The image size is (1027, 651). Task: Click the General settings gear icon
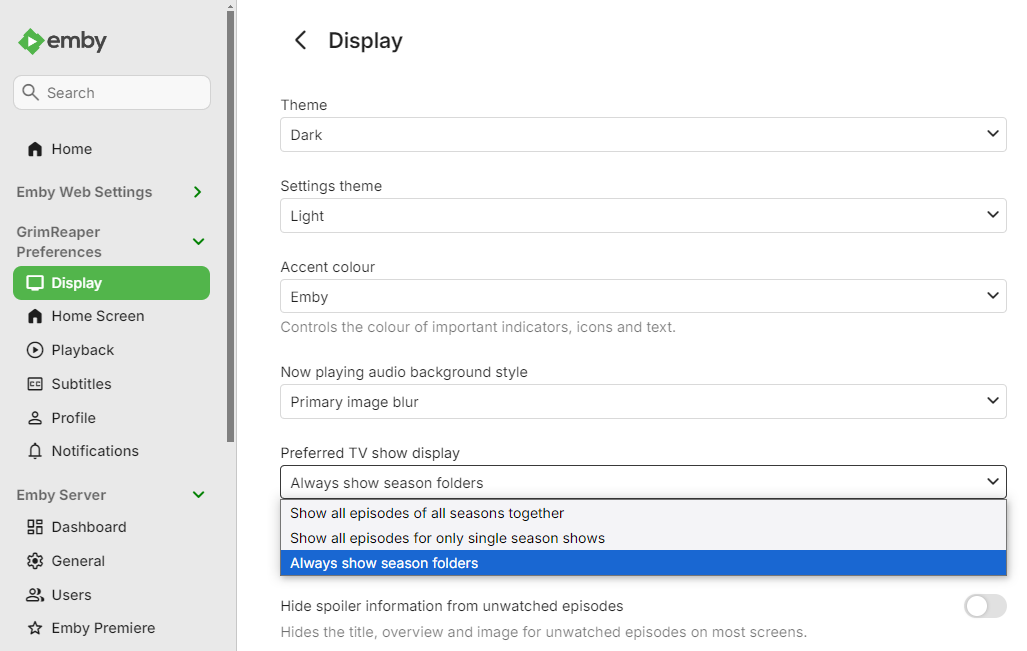(x=35, y=561)
